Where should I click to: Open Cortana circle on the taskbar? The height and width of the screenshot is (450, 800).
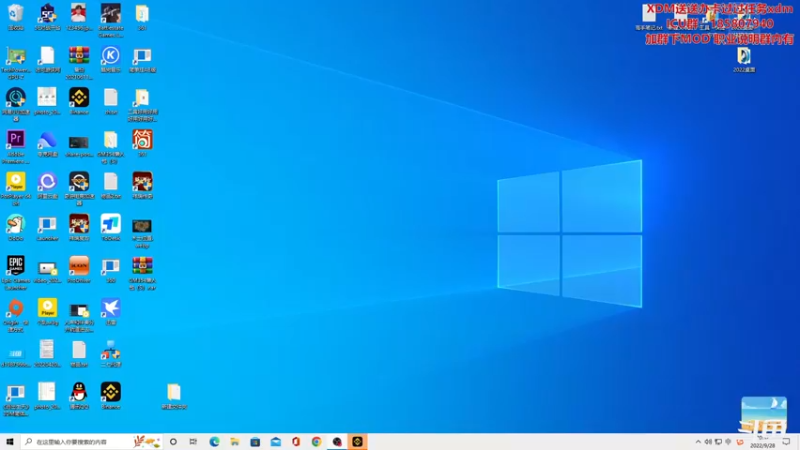pos(173,442)
